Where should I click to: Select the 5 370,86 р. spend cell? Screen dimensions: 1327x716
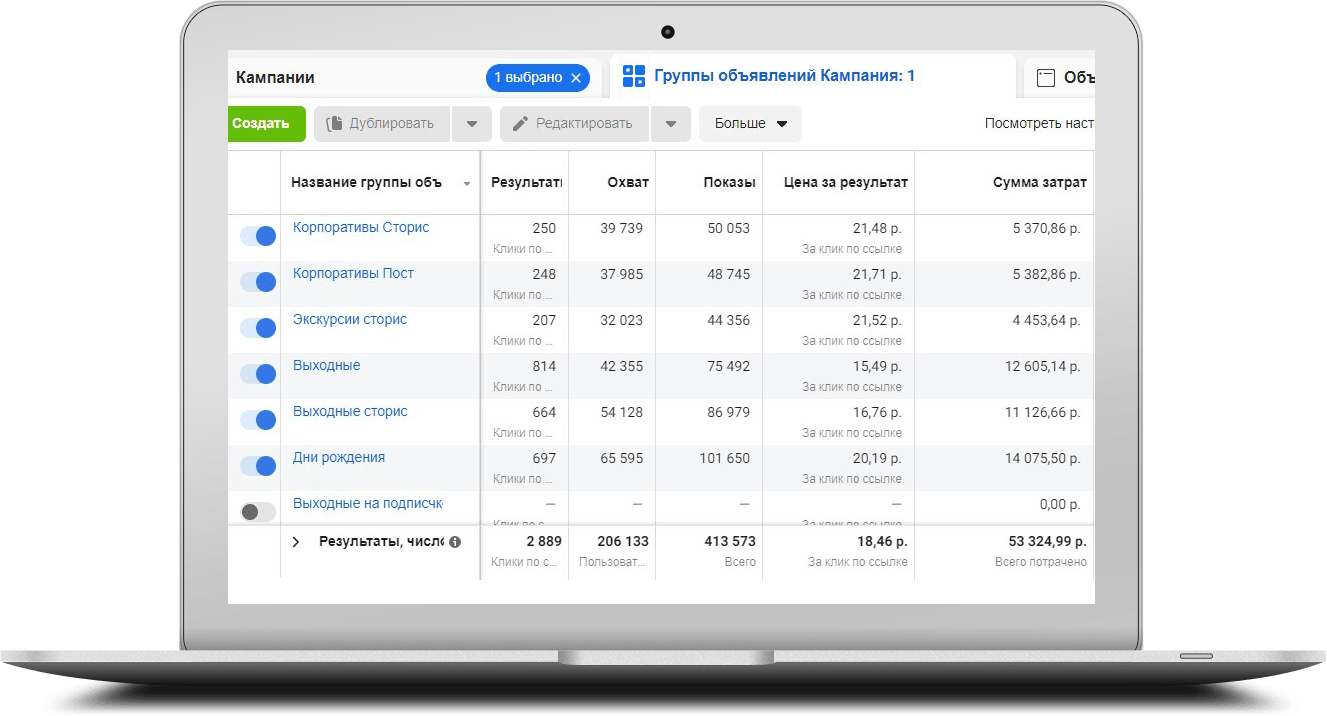(1047, 228)
